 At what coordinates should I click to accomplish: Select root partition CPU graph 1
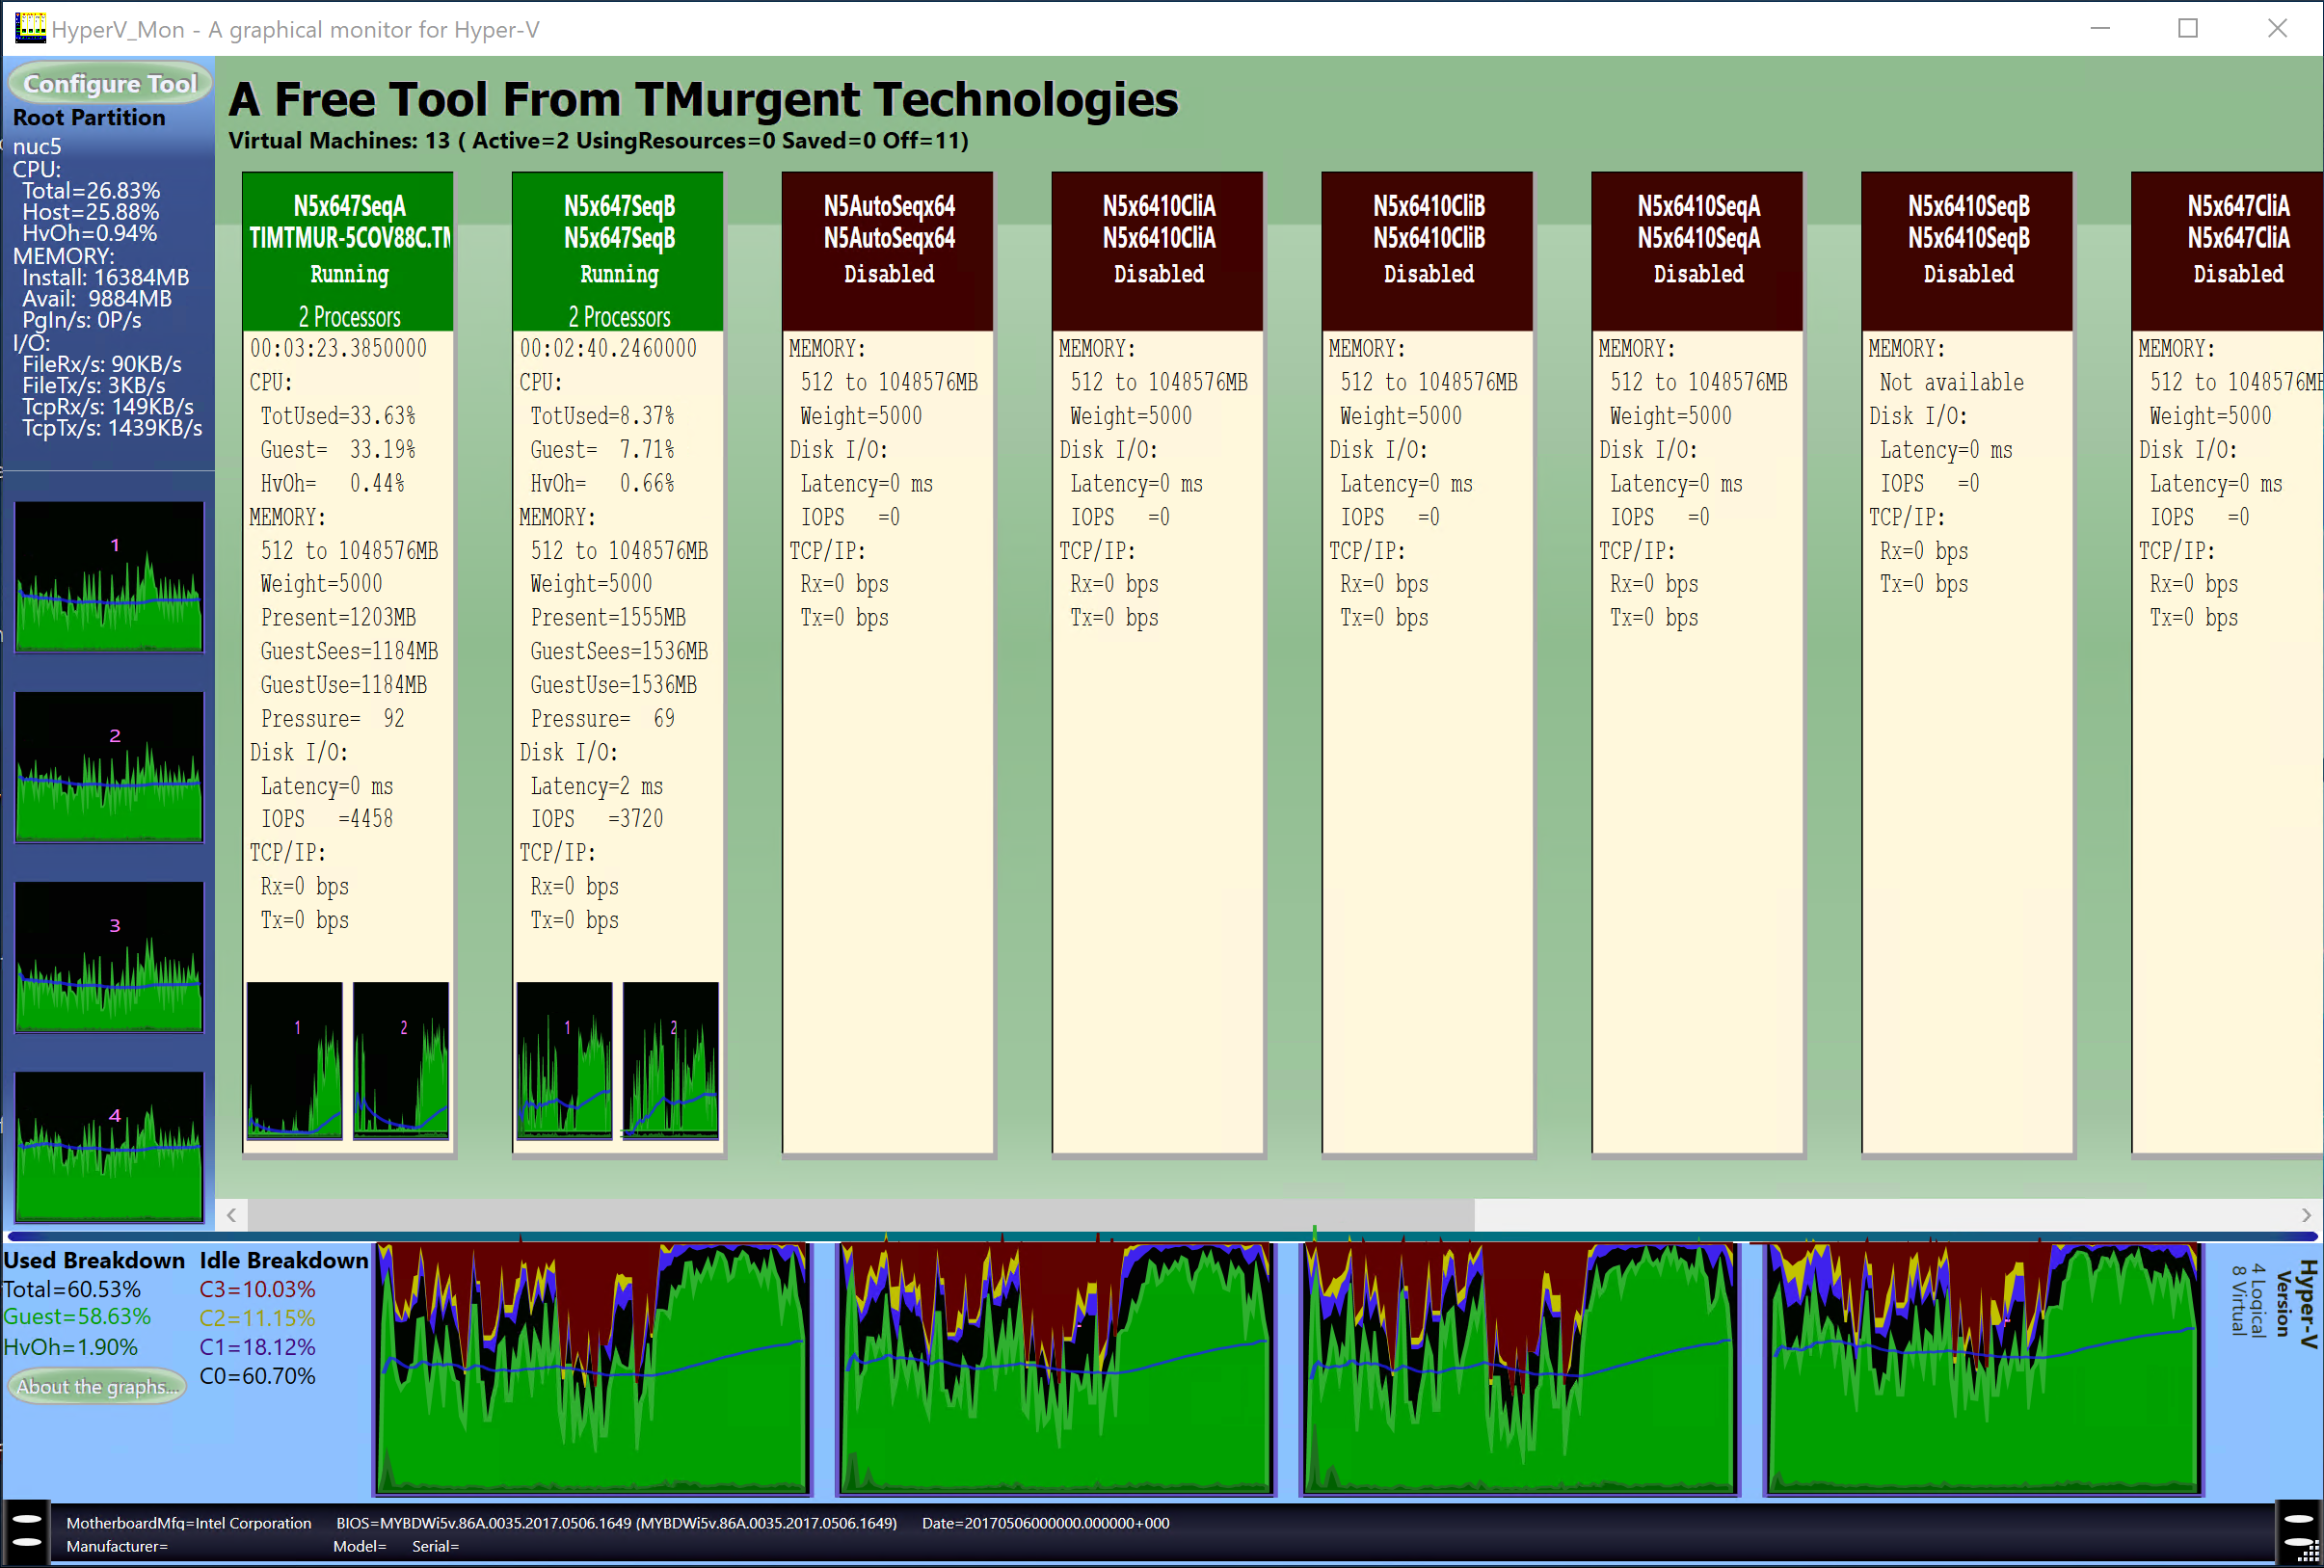[x=109, y=577]
